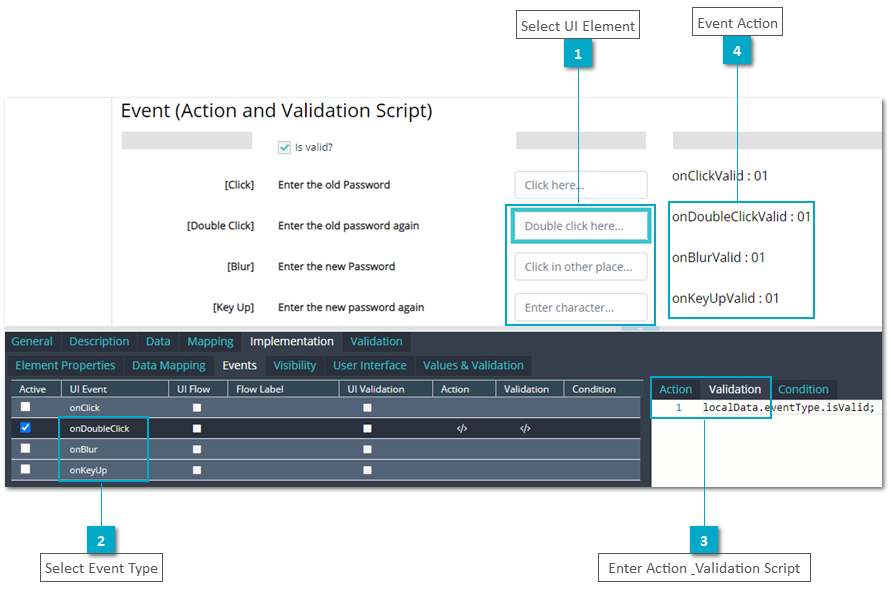Focus the 'Double click here...' input field

581,226
